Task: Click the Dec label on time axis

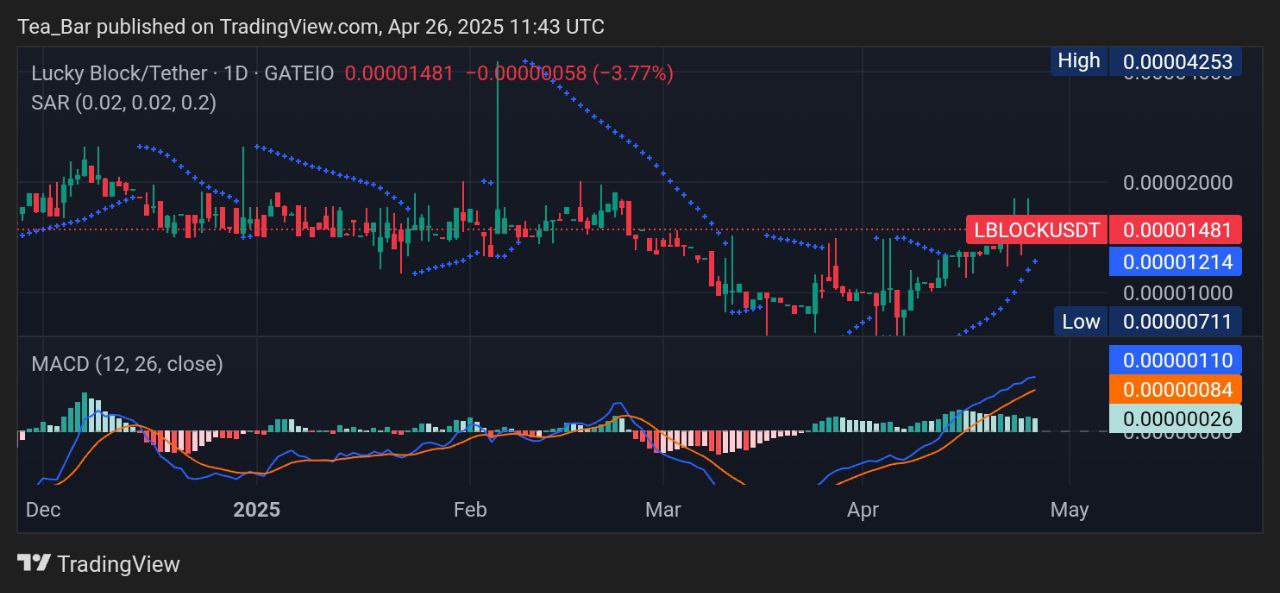Action: point(43,510)
